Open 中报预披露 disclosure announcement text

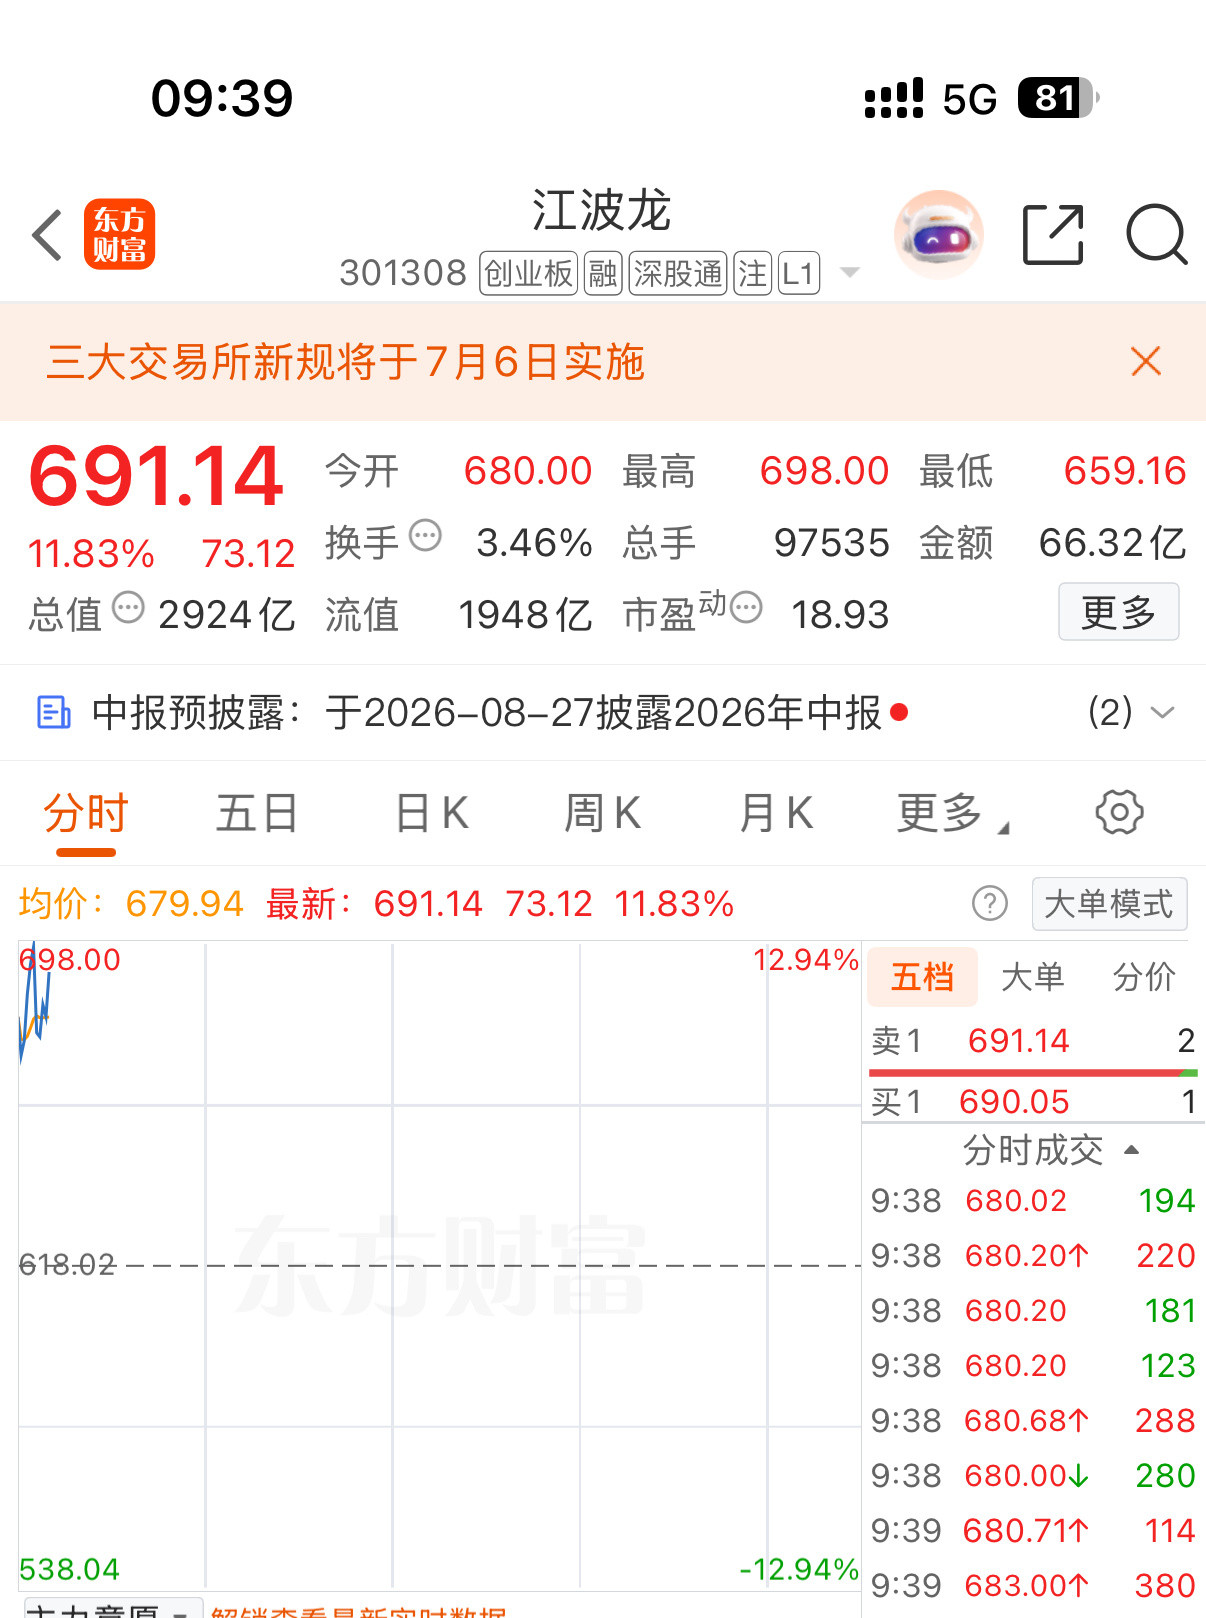[487, 713]
